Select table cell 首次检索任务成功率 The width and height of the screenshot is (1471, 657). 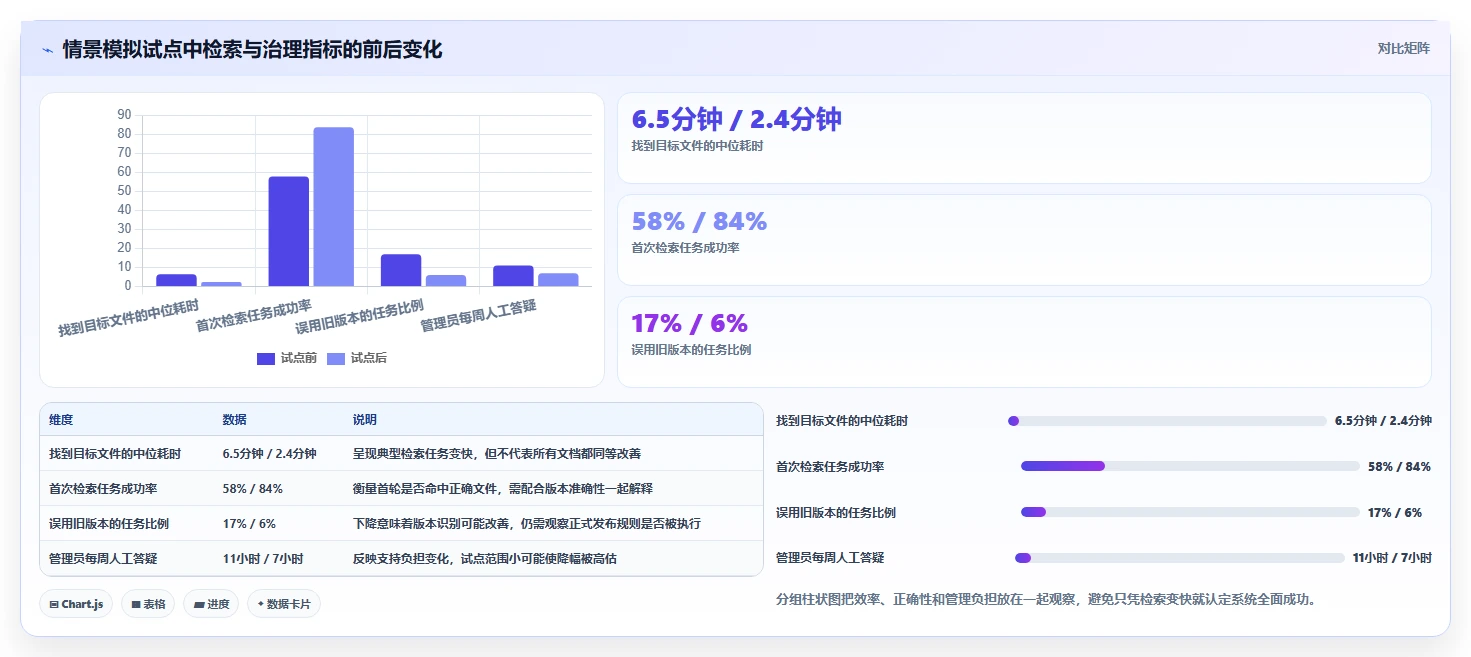[103, 489]
